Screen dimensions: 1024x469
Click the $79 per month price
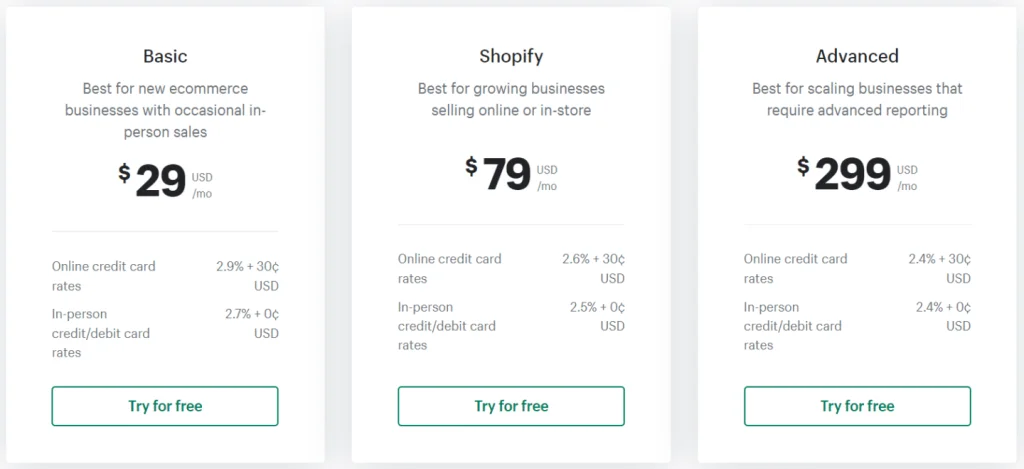(507, 173)
